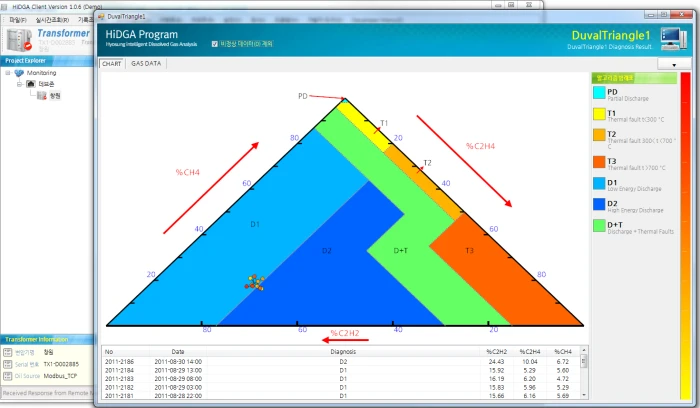Image resolution: width=700 pixels, height=408 pixels.
Task: Click the data point cluster in D1 zone
Action: pos(254,283)
